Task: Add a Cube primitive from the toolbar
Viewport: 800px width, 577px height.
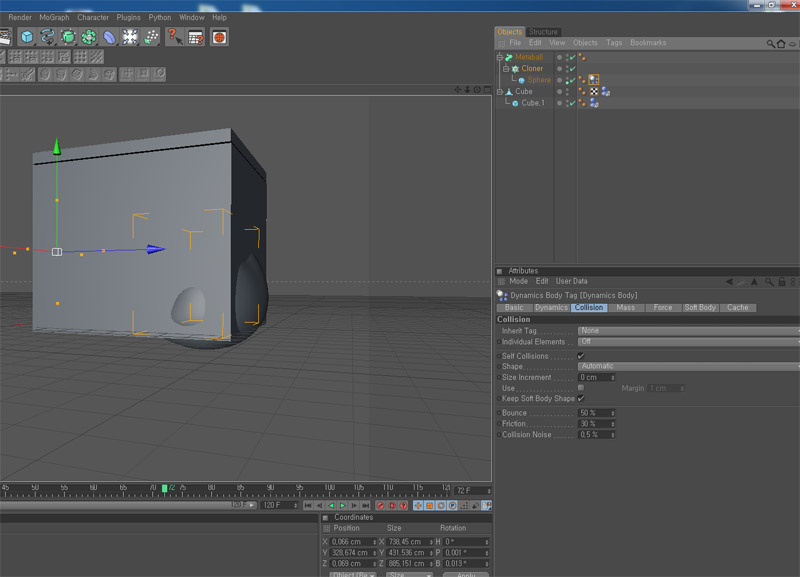Action: (26, 37)
